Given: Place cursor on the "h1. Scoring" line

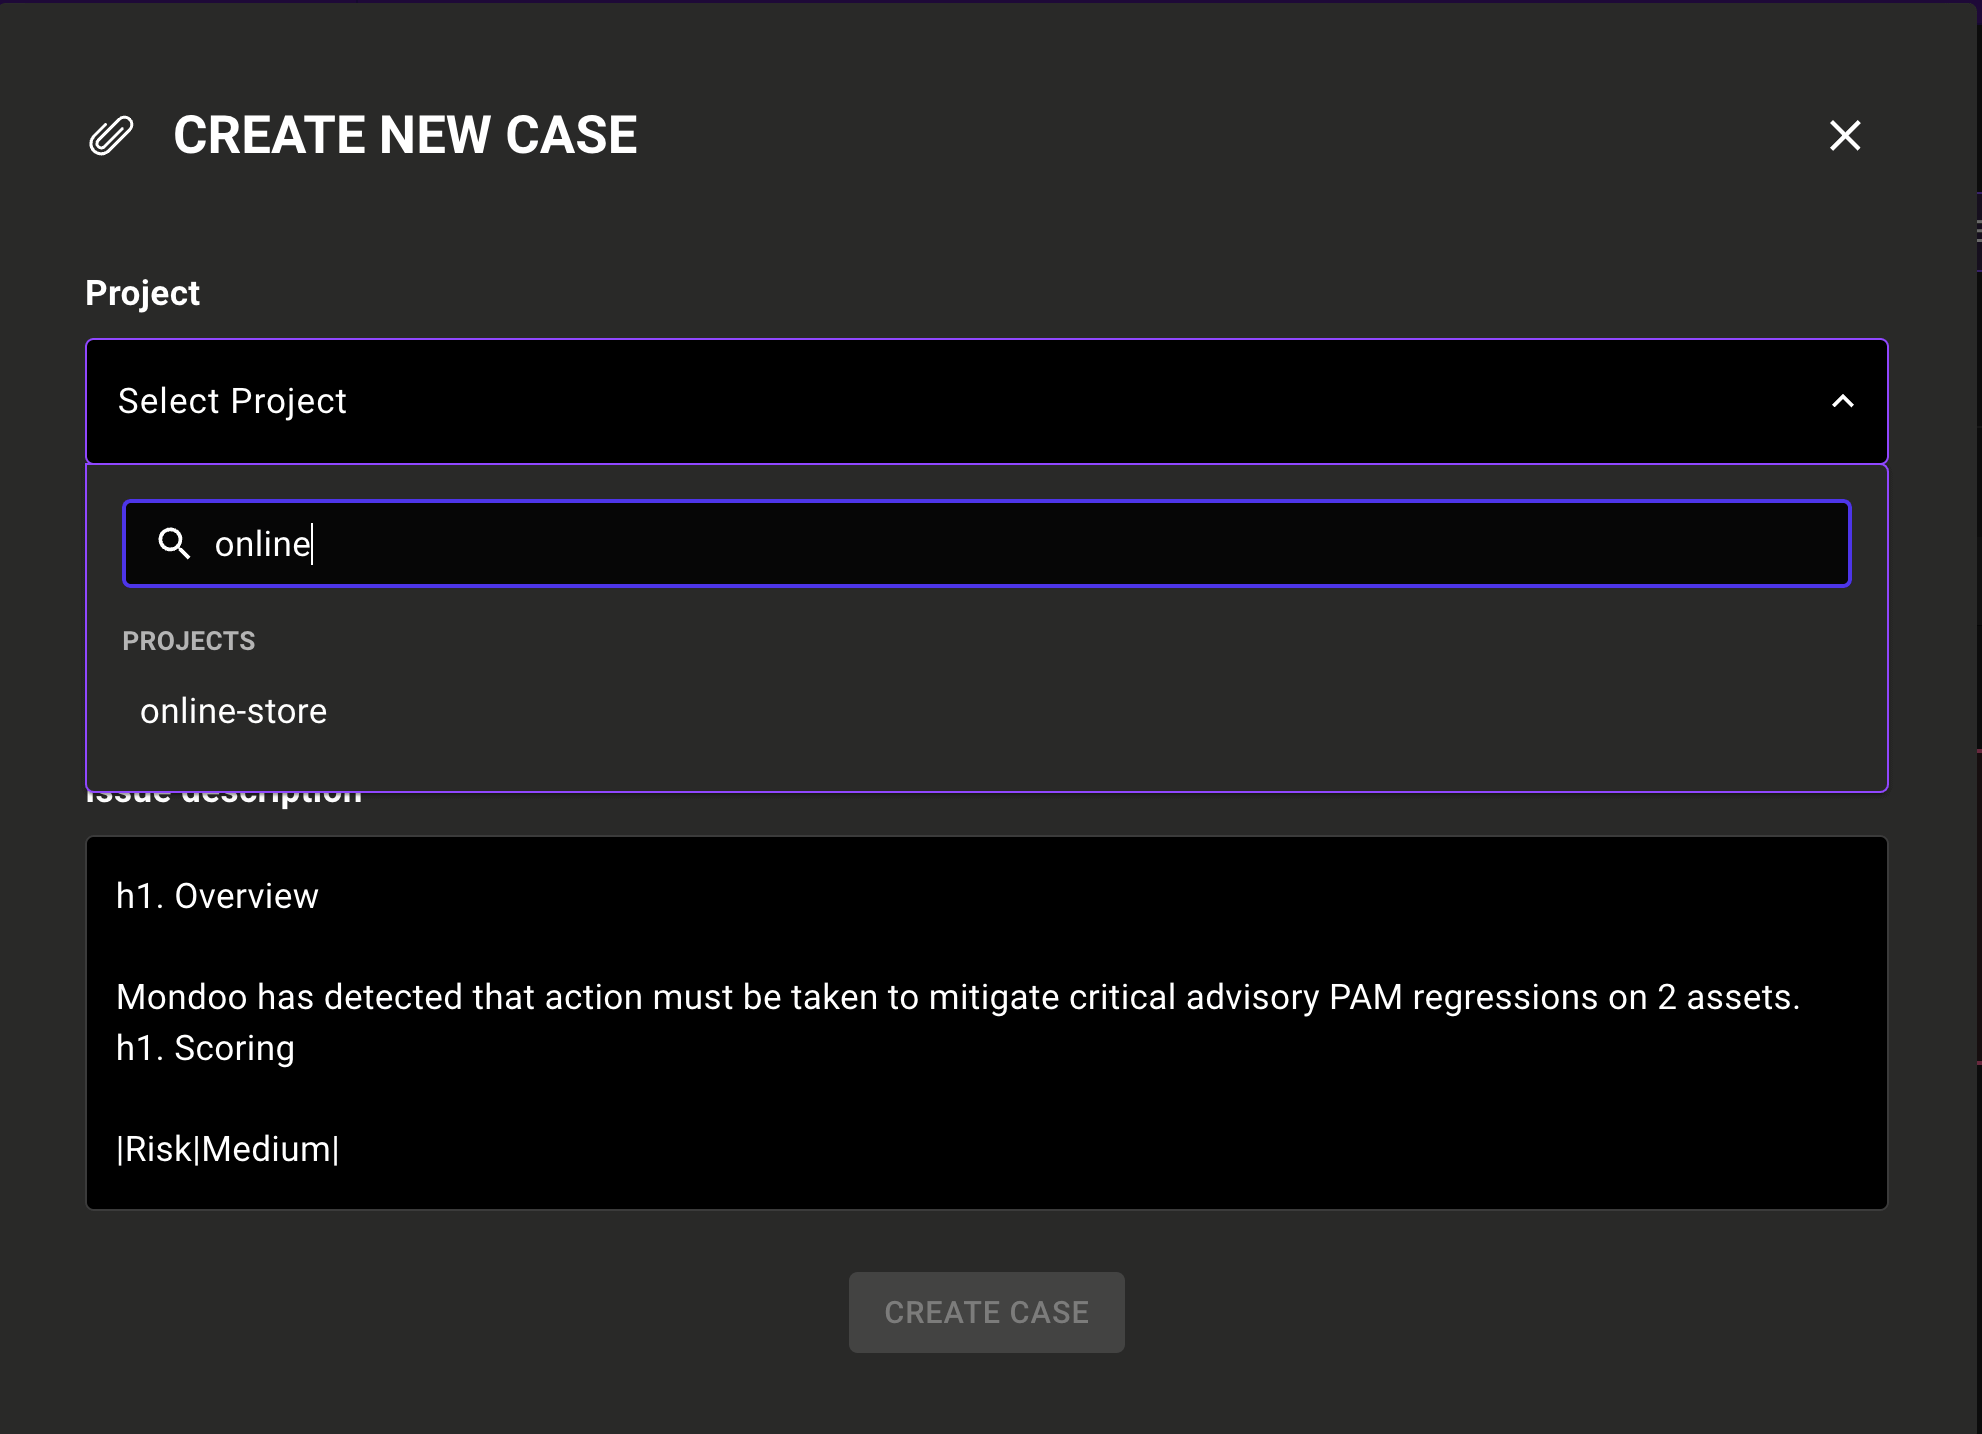Looking at the screenshot, I should pyautogui.click(x=205, y=1048).
